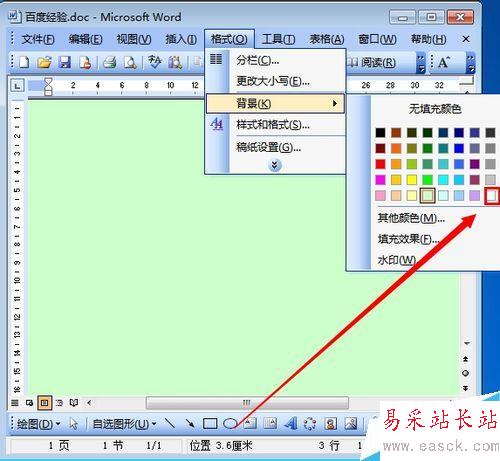
Task: Pick the white color swatch
Action: point(492,196)
